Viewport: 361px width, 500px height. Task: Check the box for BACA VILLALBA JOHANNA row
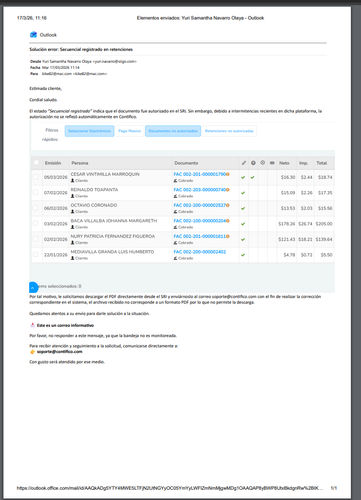35,223
